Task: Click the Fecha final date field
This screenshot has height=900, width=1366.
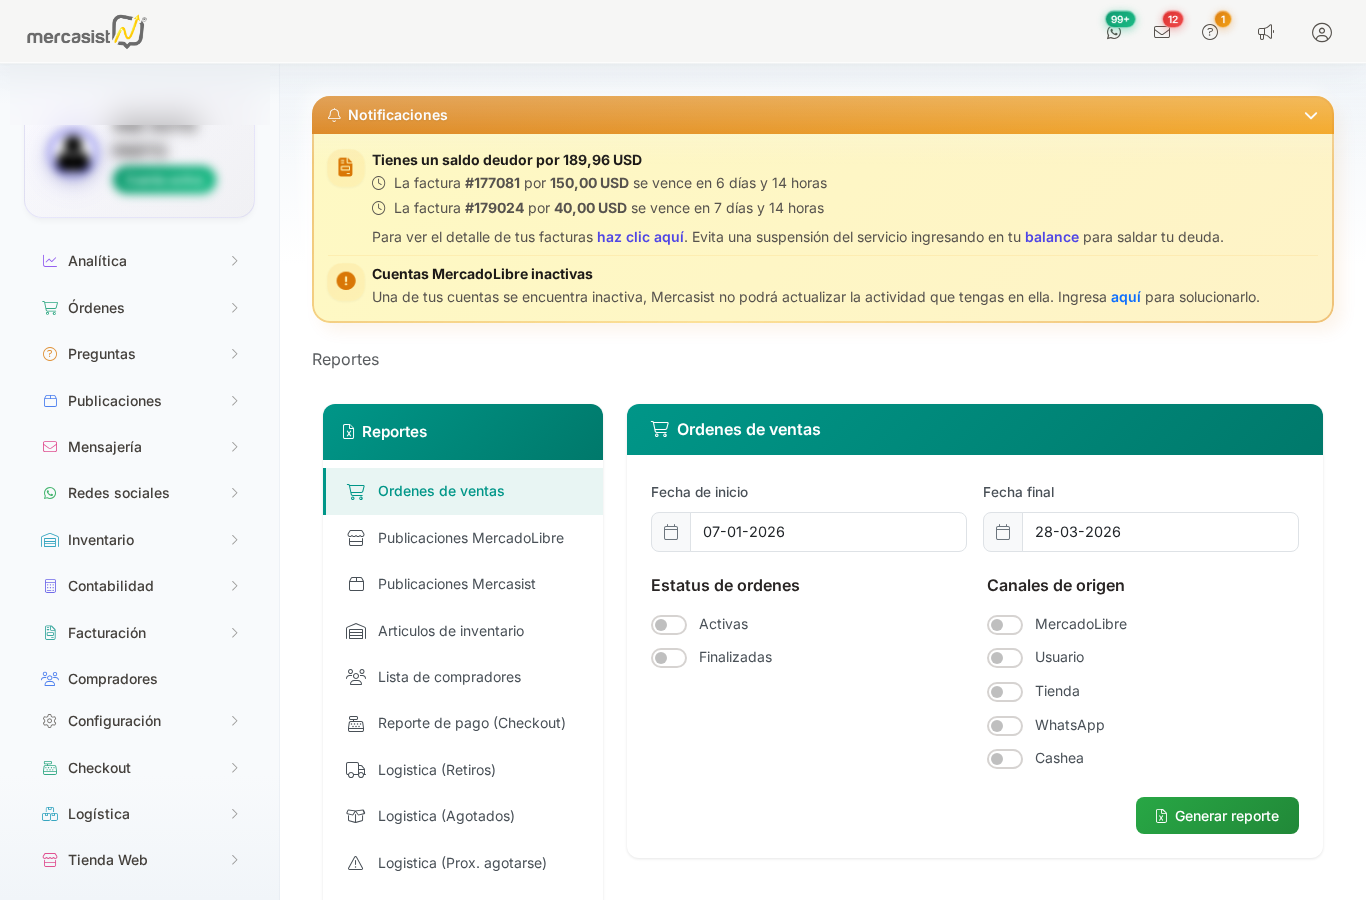Action: [1159, 532]
